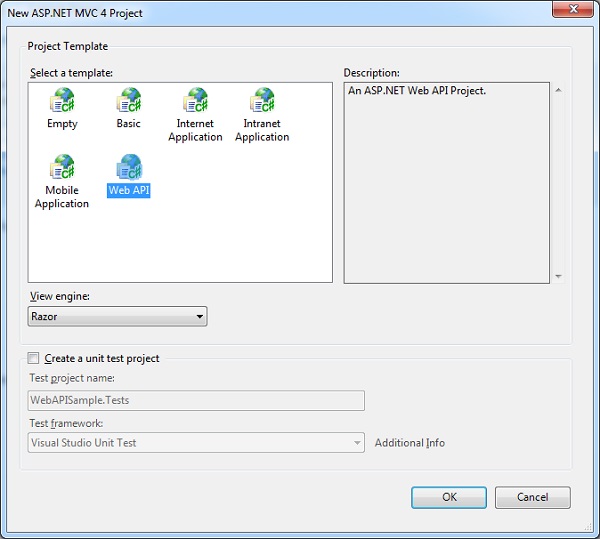Select the Basic template icon

[x=129, y=100]
